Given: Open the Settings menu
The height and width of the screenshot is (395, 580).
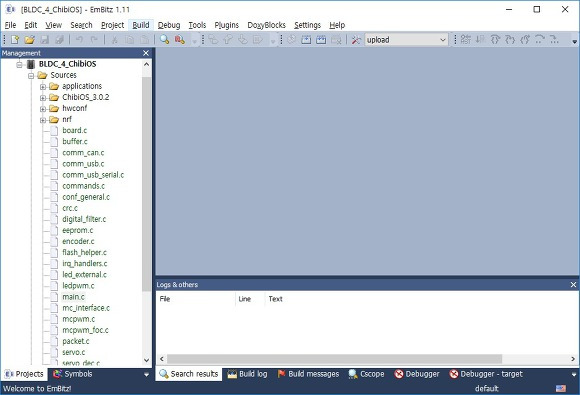Looking at the screenshot, I should click(x=307, y=25).
